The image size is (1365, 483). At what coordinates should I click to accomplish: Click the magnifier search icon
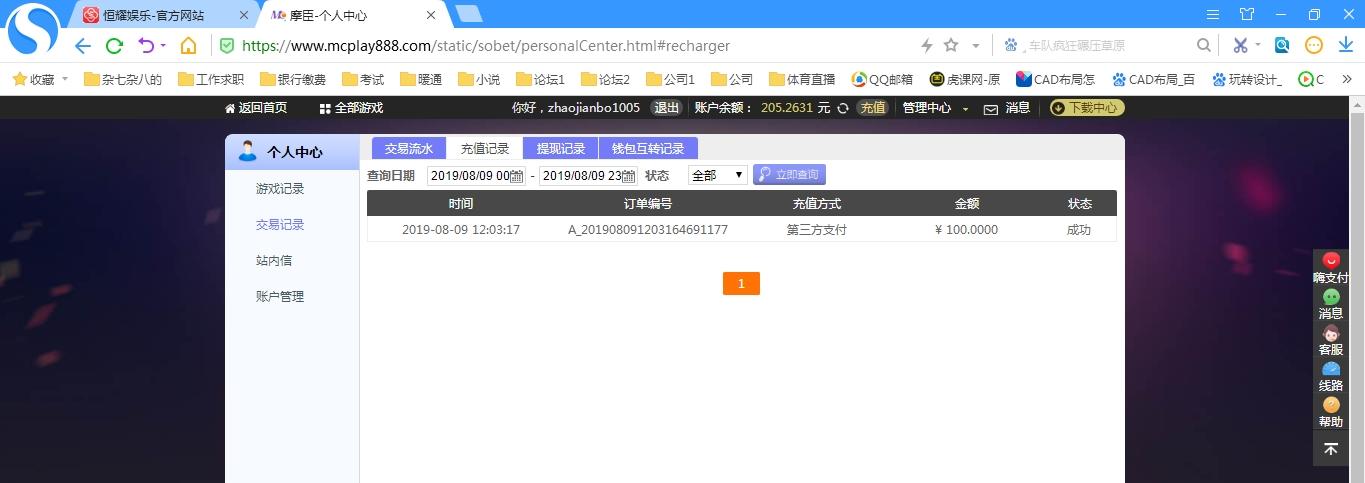tap(1204, 46)
